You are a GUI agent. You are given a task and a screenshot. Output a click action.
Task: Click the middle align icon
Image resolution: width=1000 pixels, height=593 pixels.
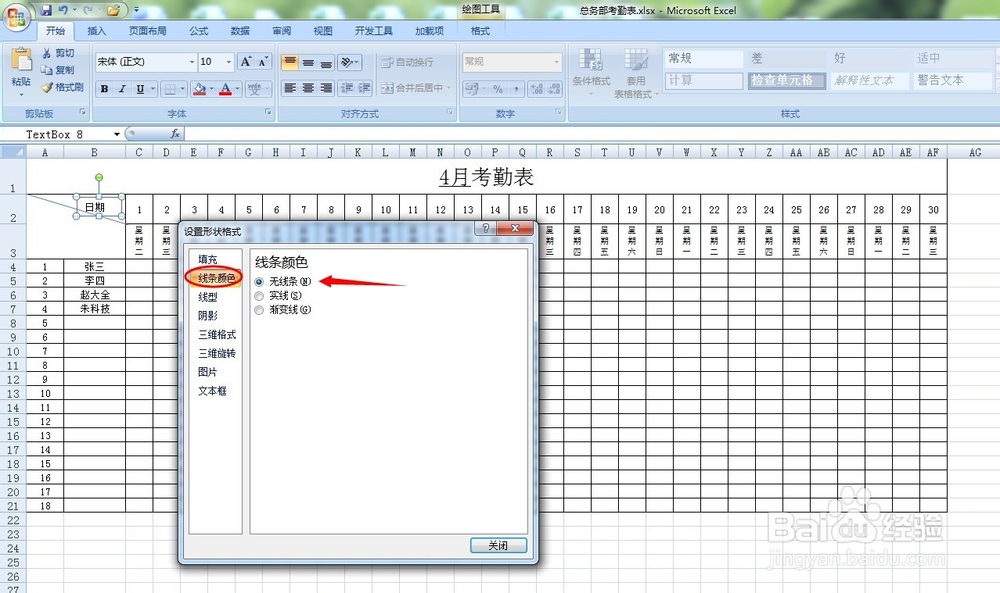coord(308,62)
